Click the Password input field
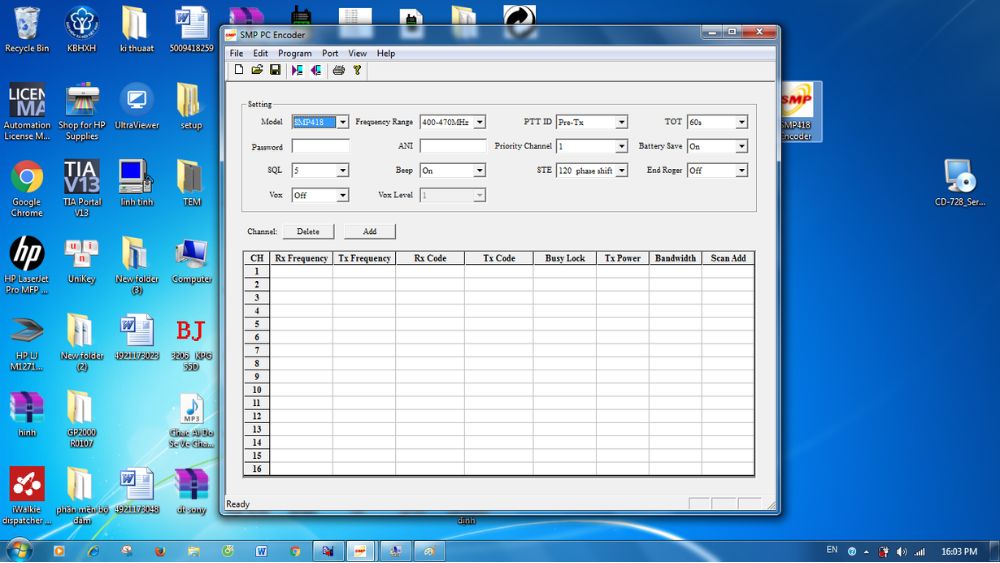 320,146
